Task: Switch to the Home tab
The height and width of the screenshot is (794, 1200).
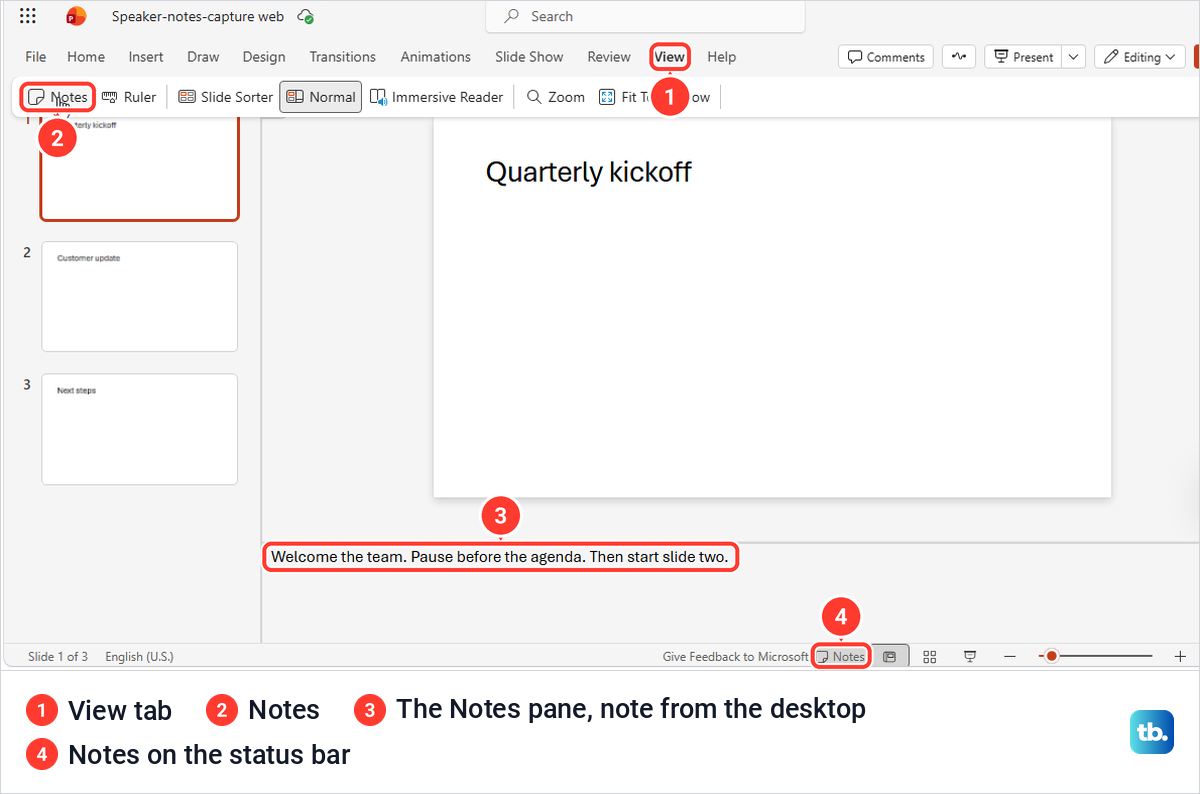Action: click(86, 57)
